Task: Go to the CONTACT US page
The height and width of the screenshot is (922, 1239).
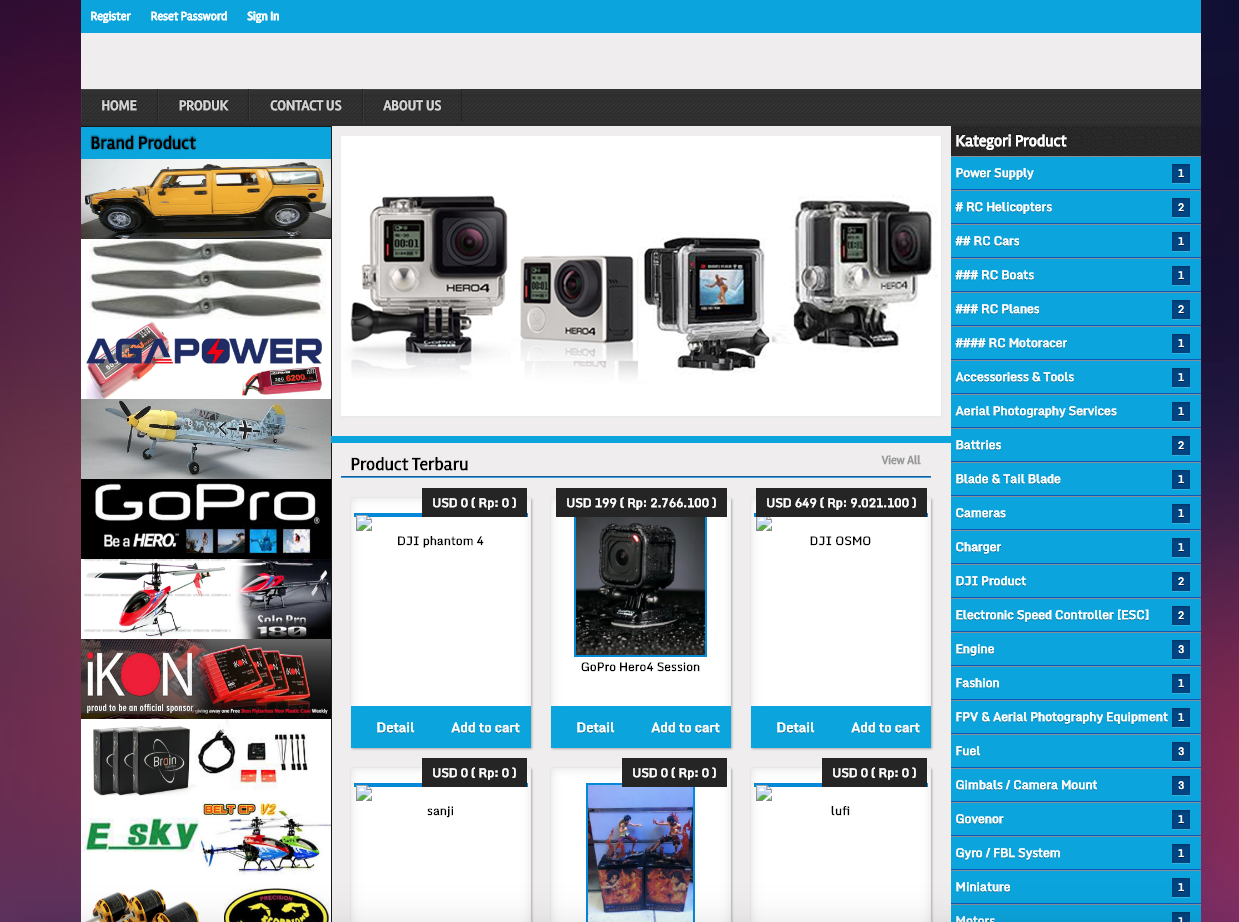Action: point(305,106)
